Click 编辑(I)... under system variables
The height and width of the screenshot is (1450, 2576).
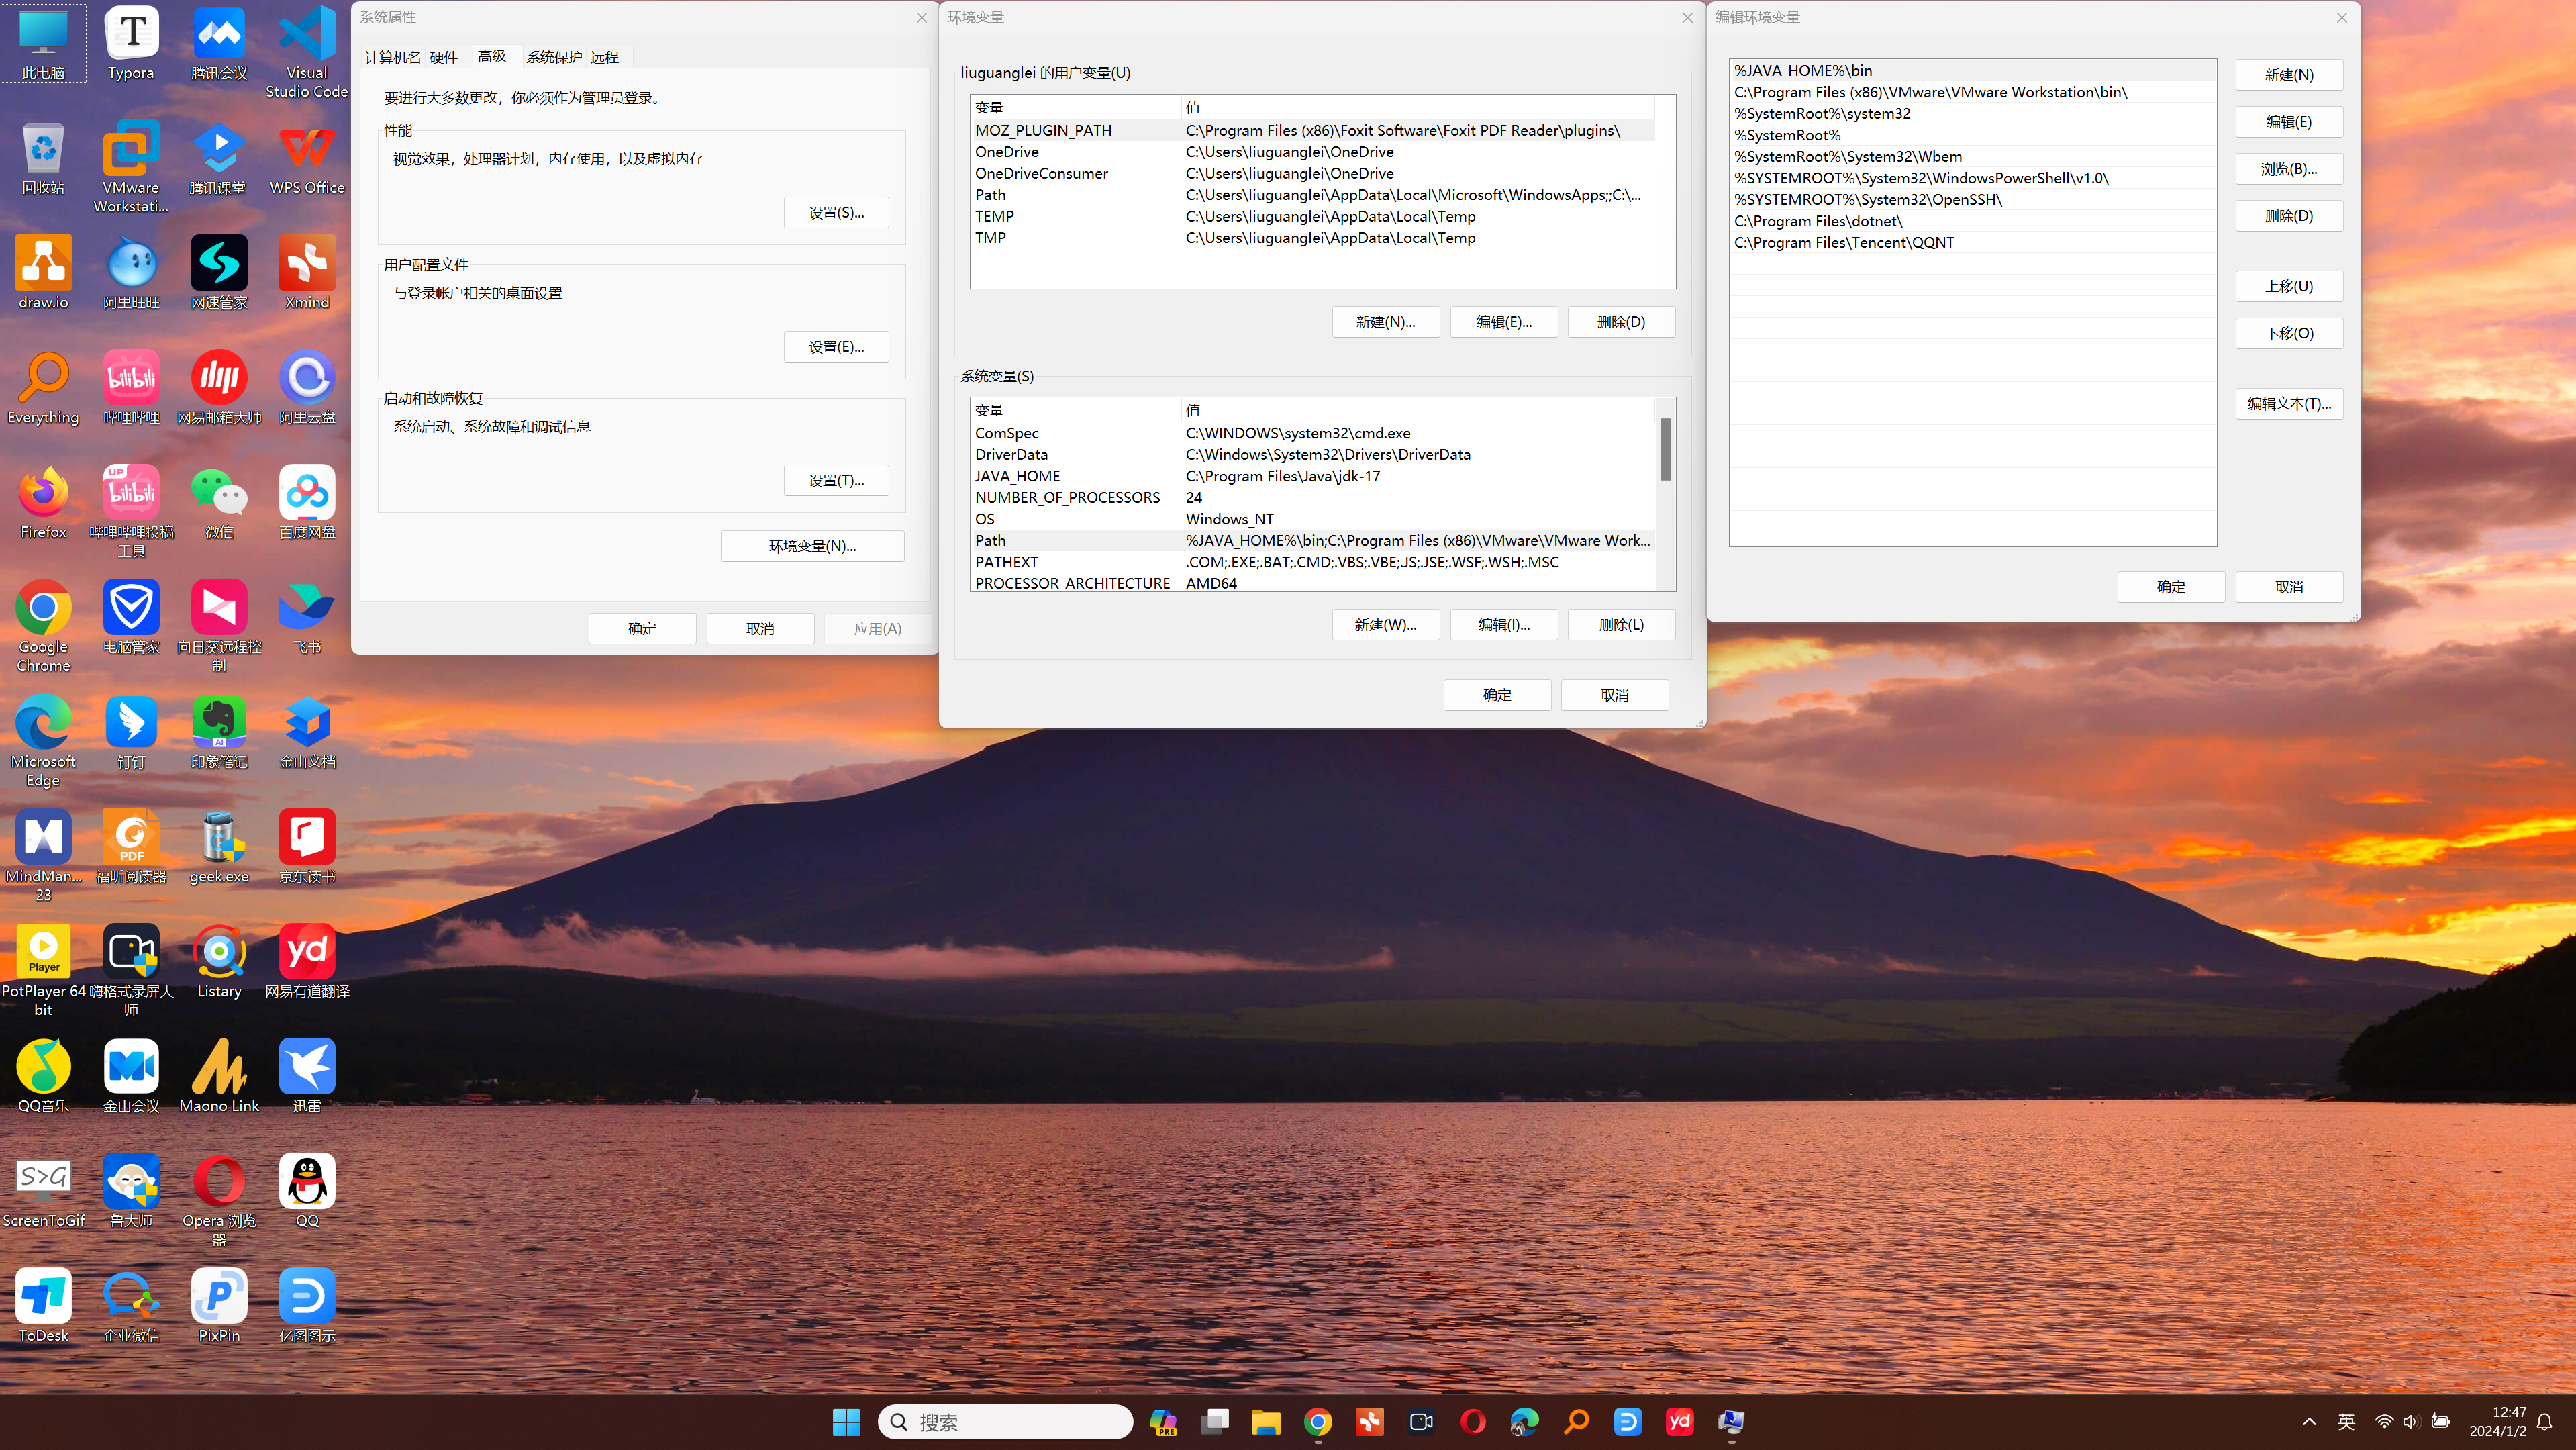1503,625
